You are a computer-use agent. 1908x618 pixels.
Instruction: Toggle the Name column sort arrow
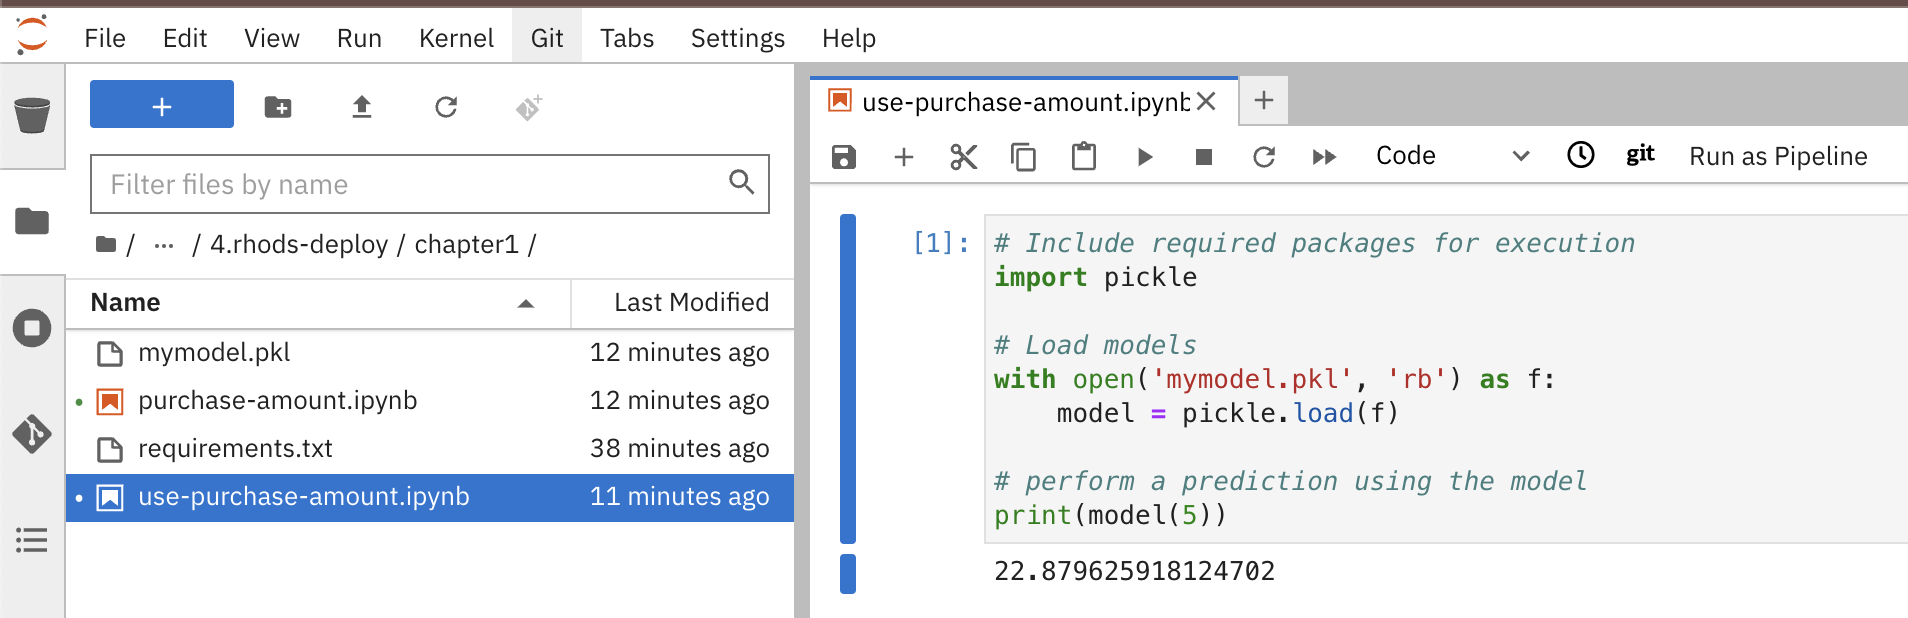tap(526, 304)
